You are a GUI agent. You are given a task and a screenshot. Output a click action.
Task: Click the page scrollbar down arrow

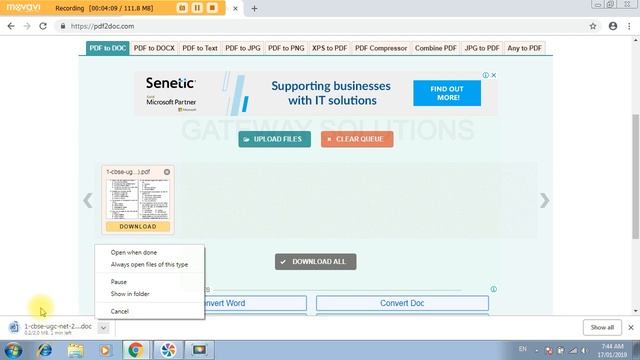pyautogui.click(x=636, y=311)
